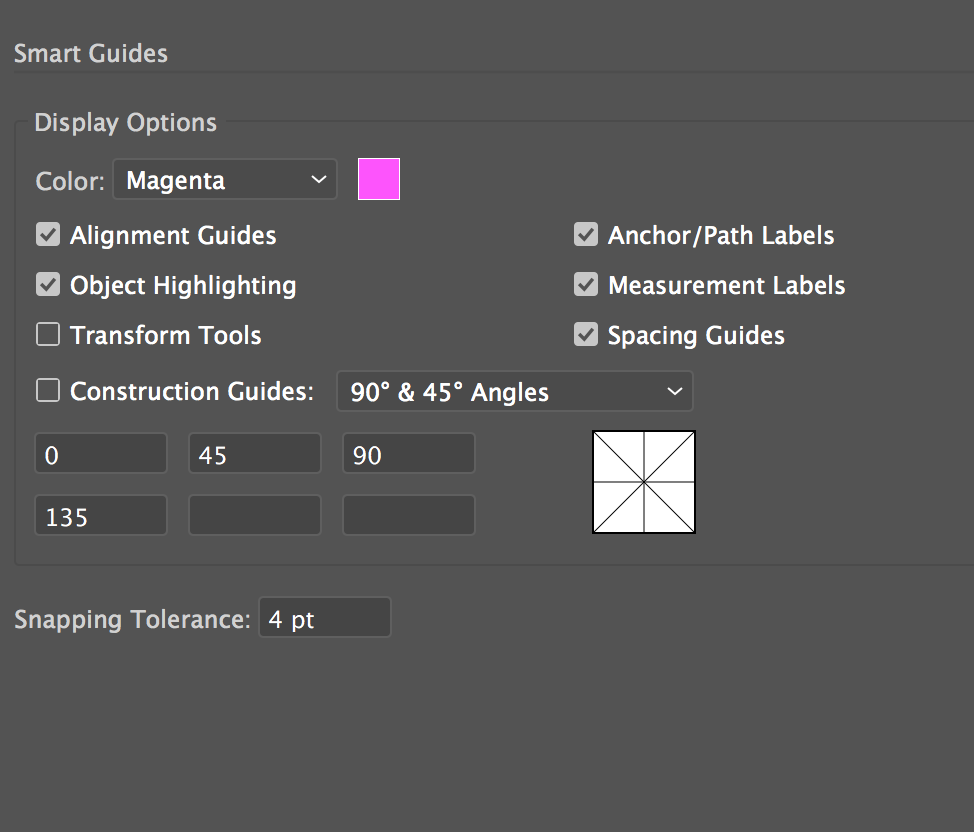974x832 pixels.
Task: Toggle Measurement Labels checkbox off
Action: 586,286
